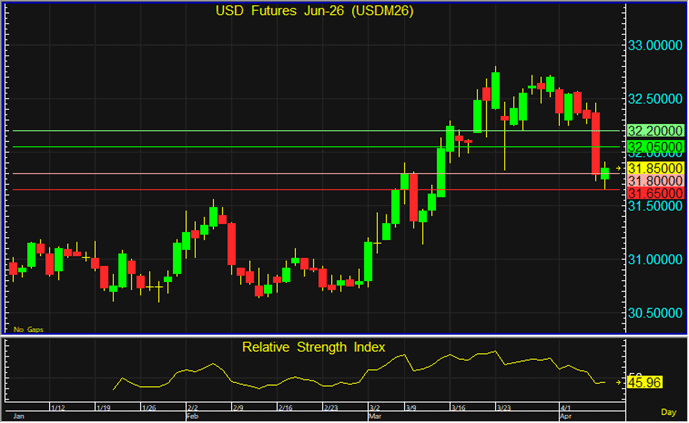Click the chart title USD Futures Jun-26 (USDM26)
Viewport: 689px width, 423px height.
click(315, 11)
